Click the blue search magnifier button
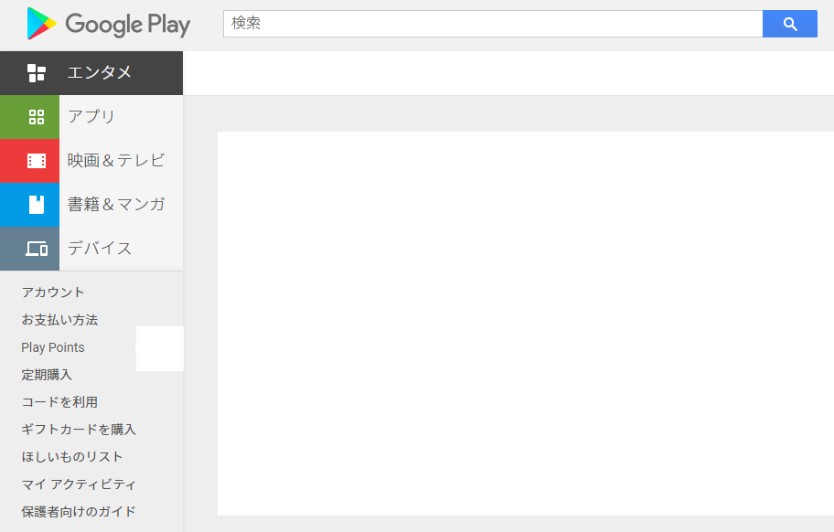 790,24
